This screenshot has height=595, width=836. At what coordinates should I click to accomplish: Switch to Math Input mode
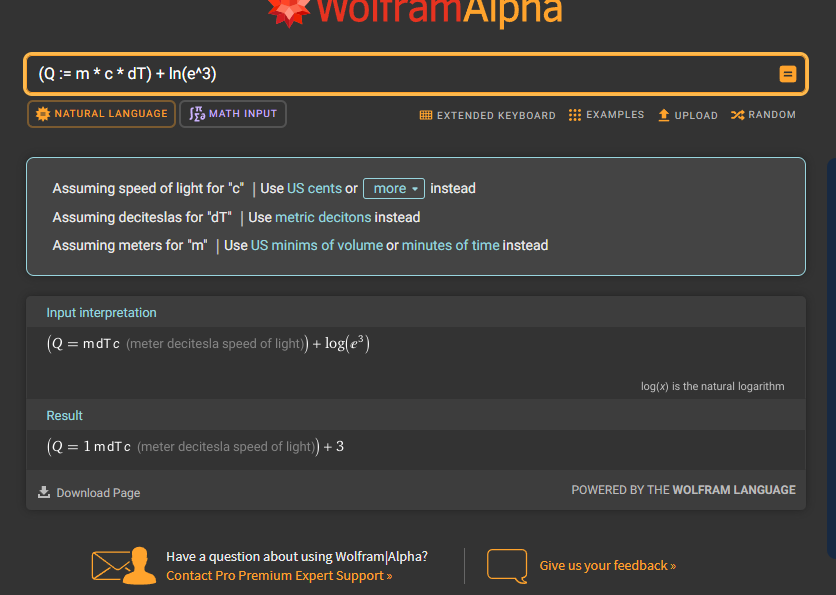233,114
